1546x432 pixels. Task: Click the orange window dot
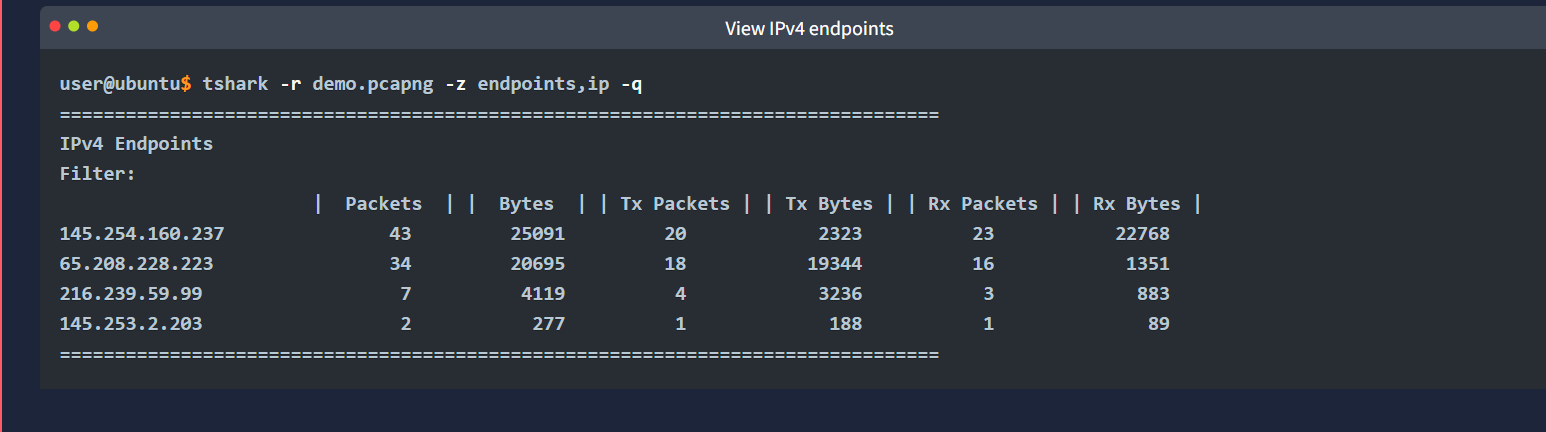pos(92,26)
